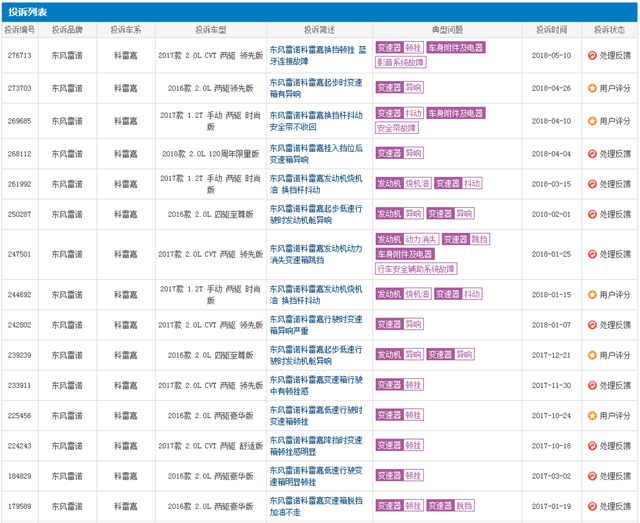Select complaint number 276713
Screen dimensions: 640x523
(20, 56)
